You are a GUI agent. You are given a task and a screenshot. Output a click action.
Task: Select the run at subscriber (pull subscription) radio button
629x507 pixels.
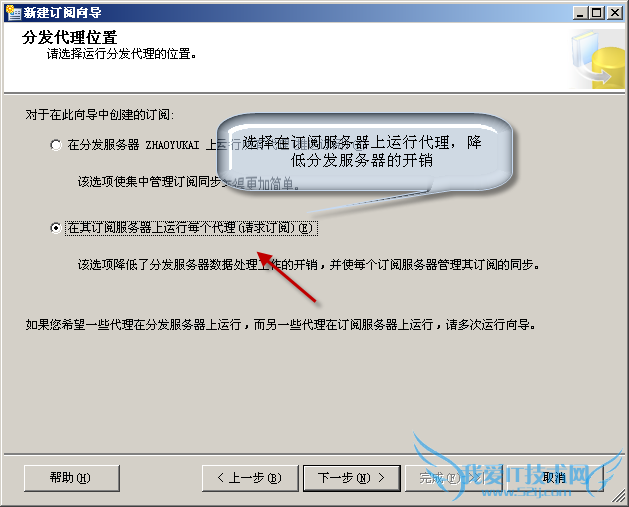click(56, 228)
